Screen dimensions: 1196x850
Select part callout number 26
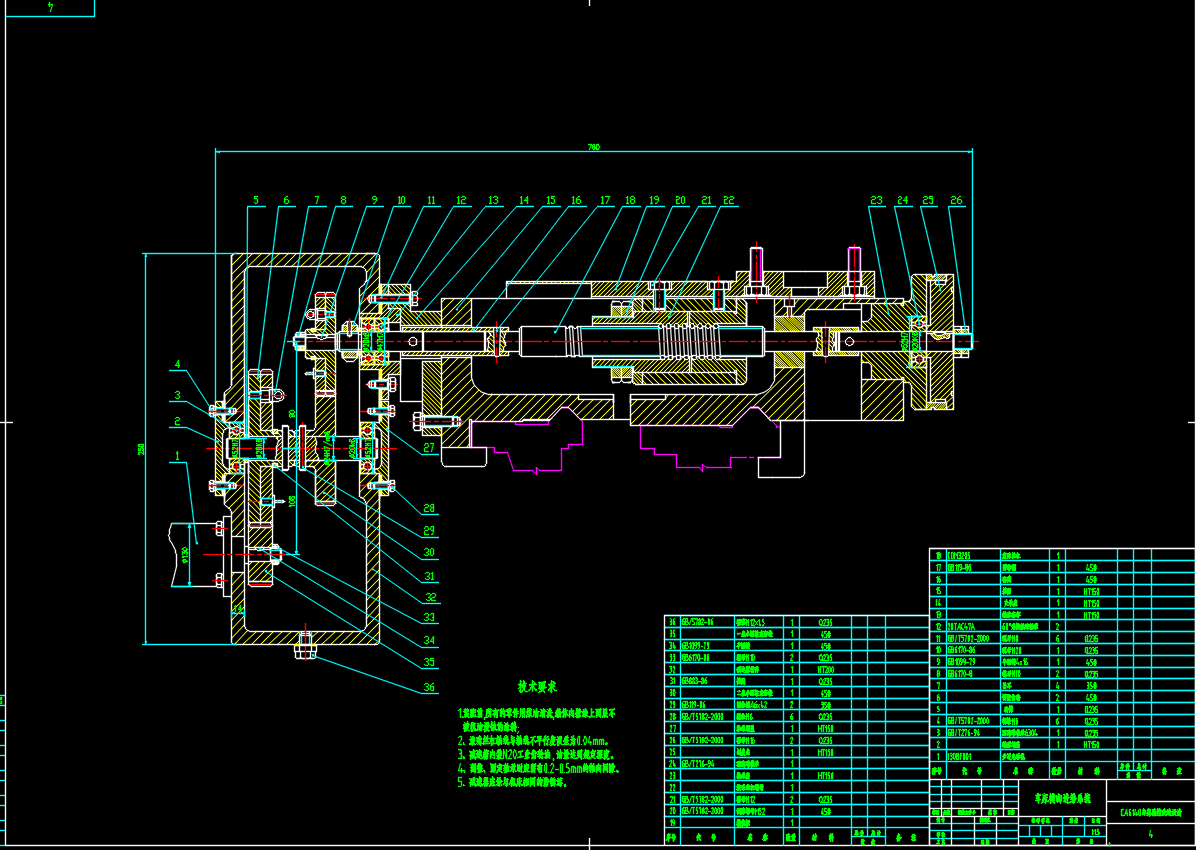click(956, 201)
